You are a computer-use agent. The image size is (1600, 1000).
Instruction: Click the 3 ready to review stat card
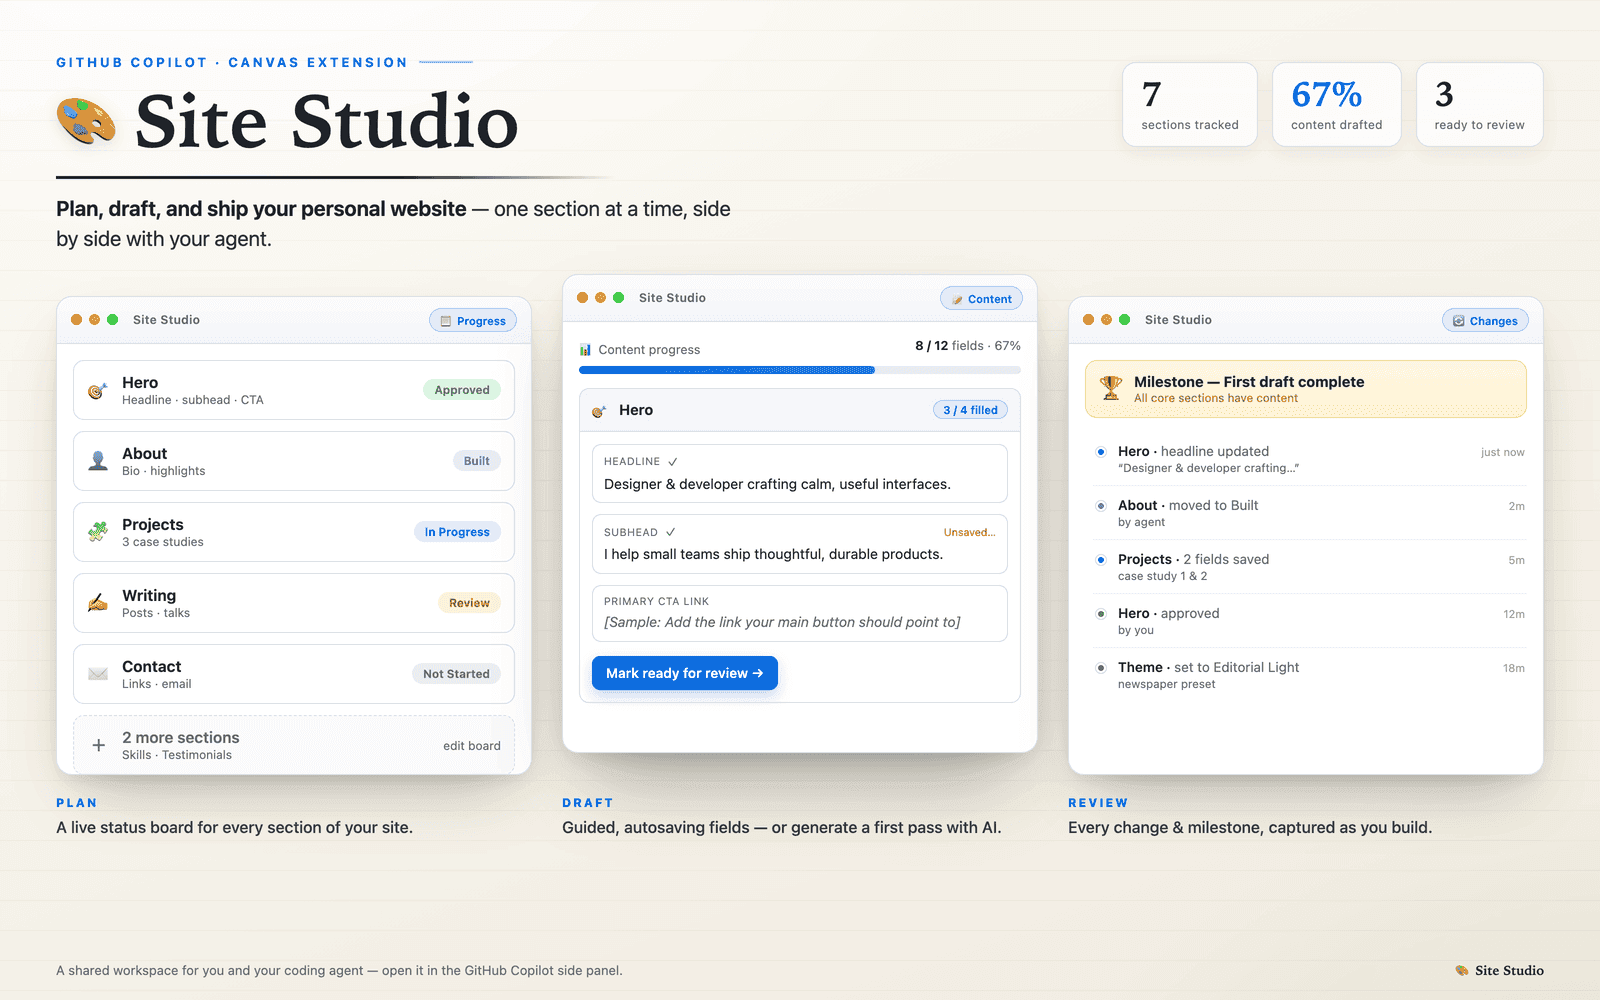[1480, 105]
